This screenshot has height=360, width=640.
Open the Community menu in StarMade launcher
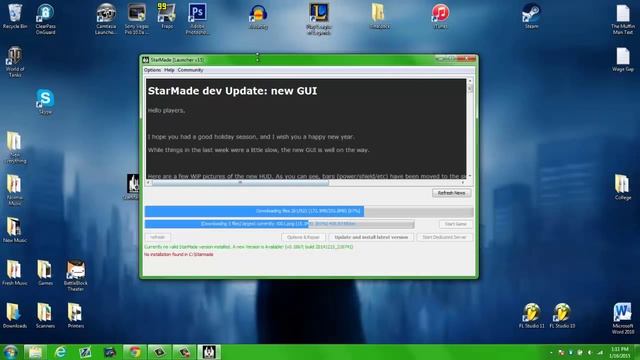190,70
